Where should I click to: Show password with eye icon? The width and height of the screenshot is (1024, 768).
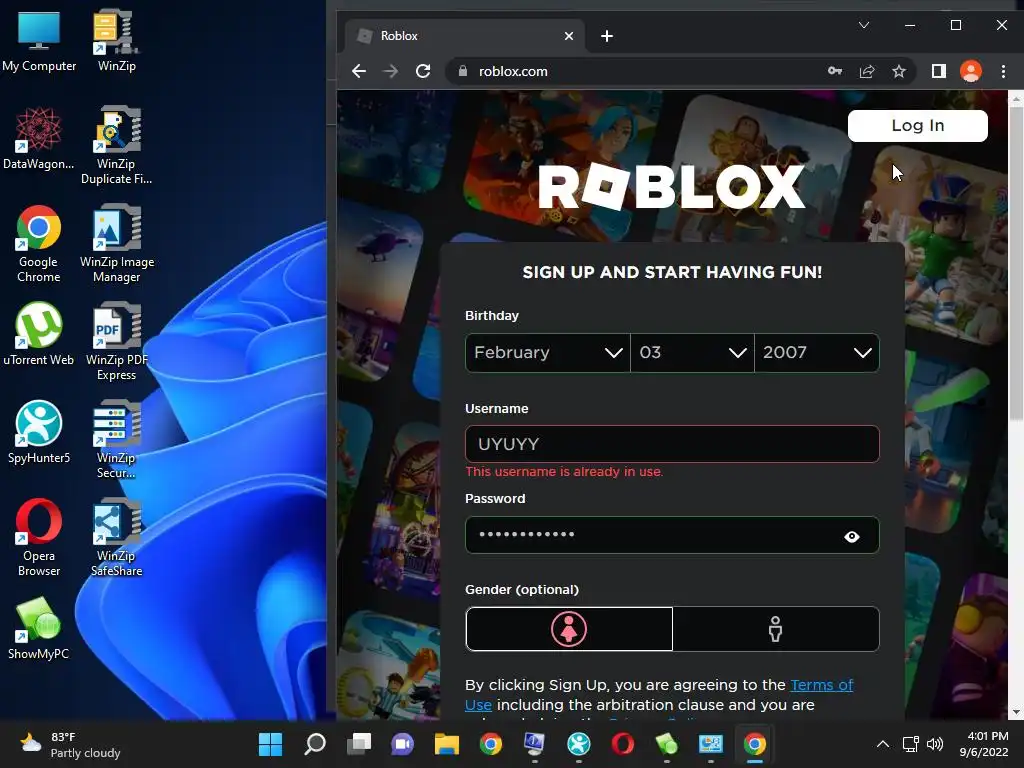[x=852, y=536]
